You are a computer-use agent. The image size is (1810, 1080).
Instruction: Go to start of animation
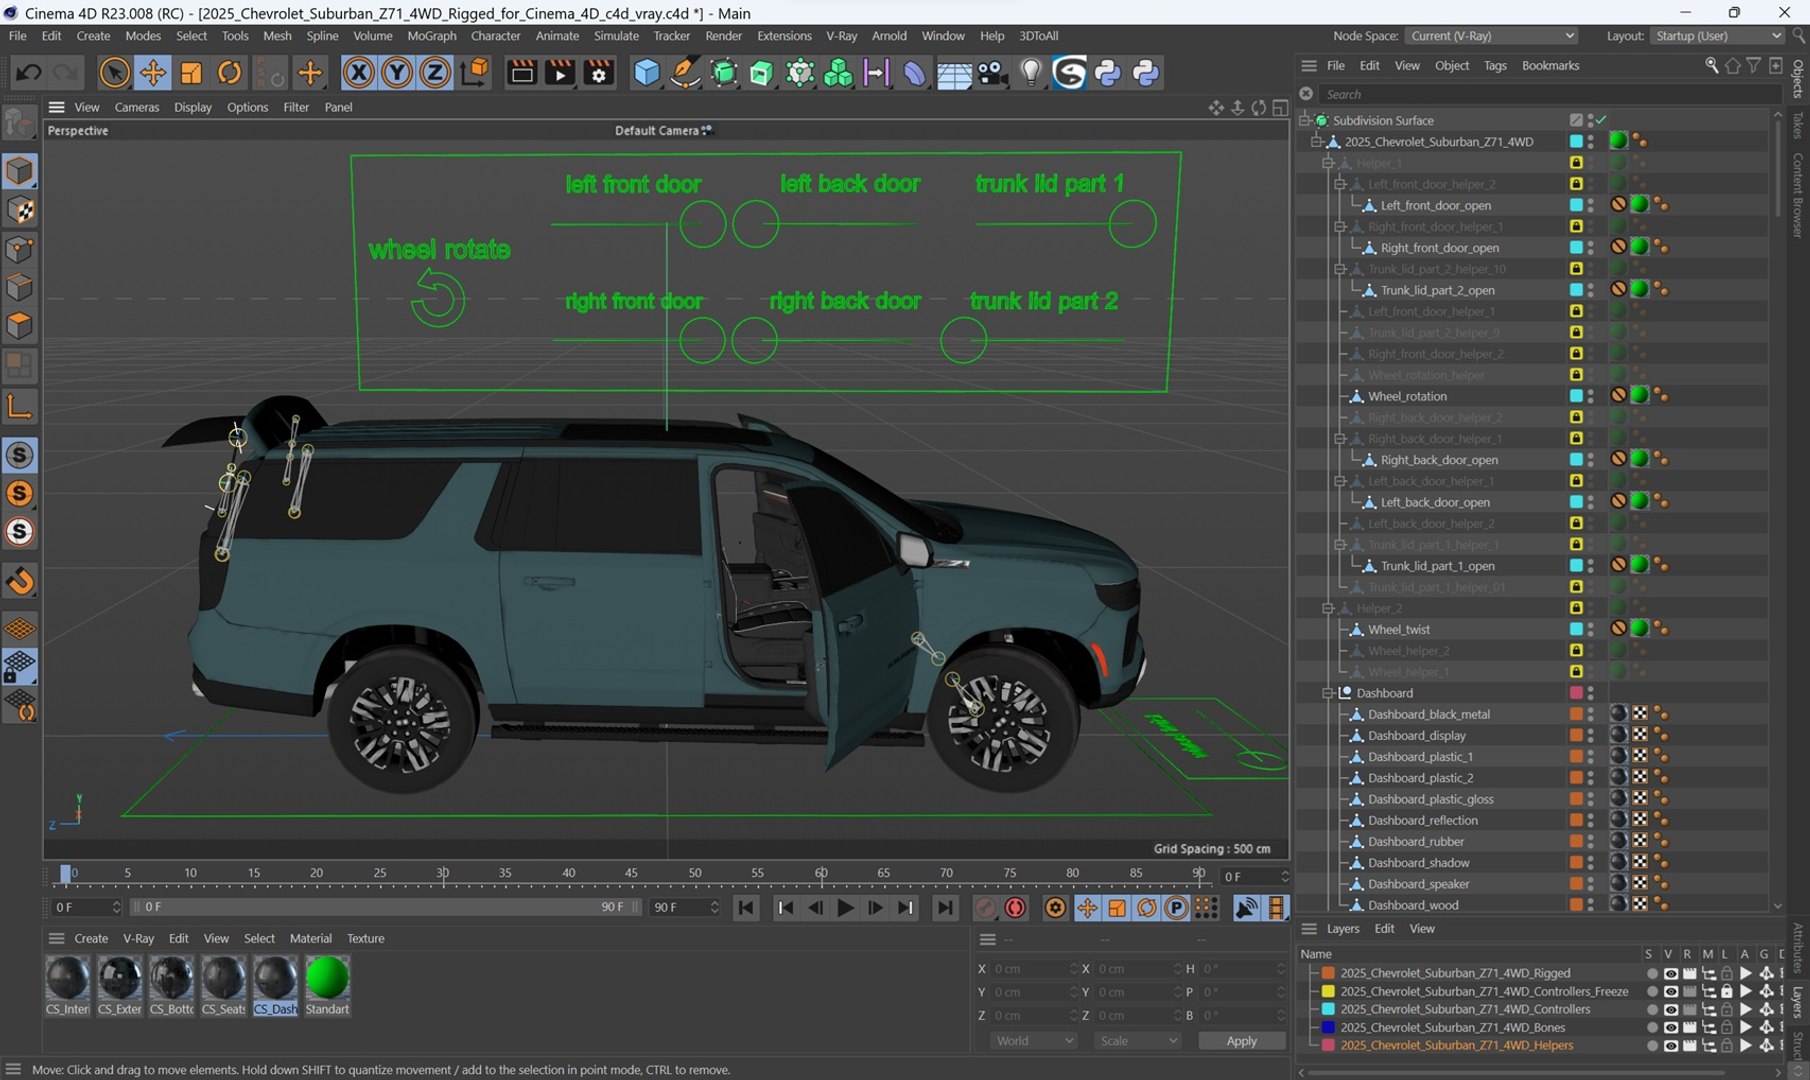tap(746, 907)
